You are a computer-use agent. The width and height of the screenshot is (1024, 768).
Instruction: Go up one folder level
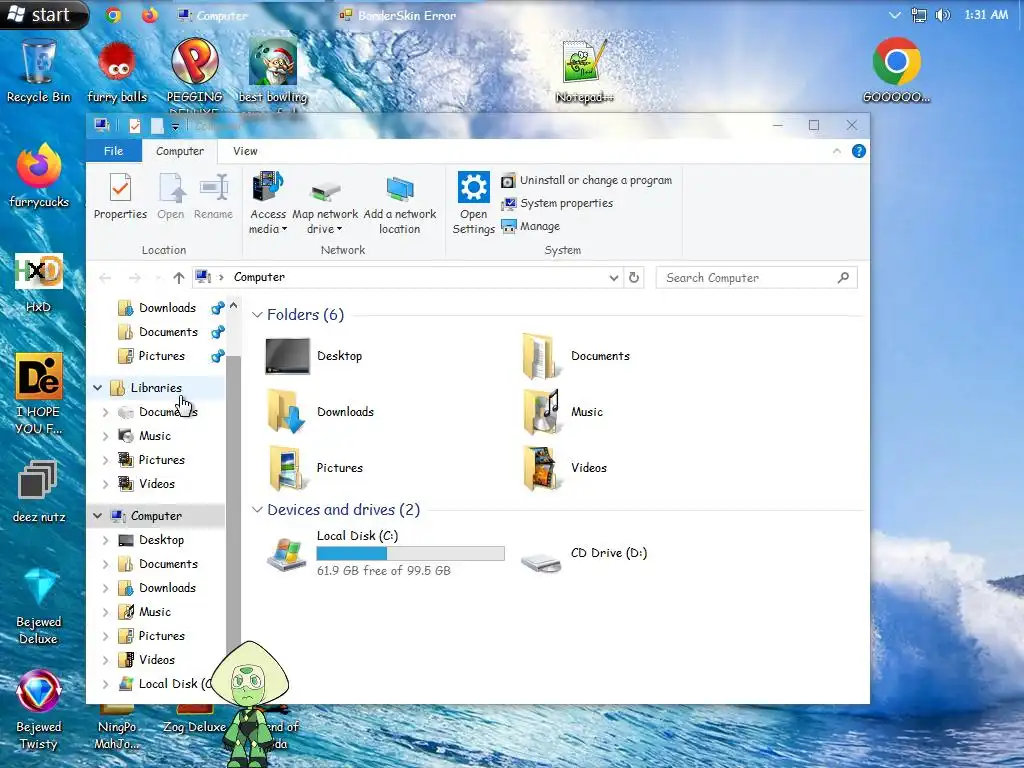[178, 278]
